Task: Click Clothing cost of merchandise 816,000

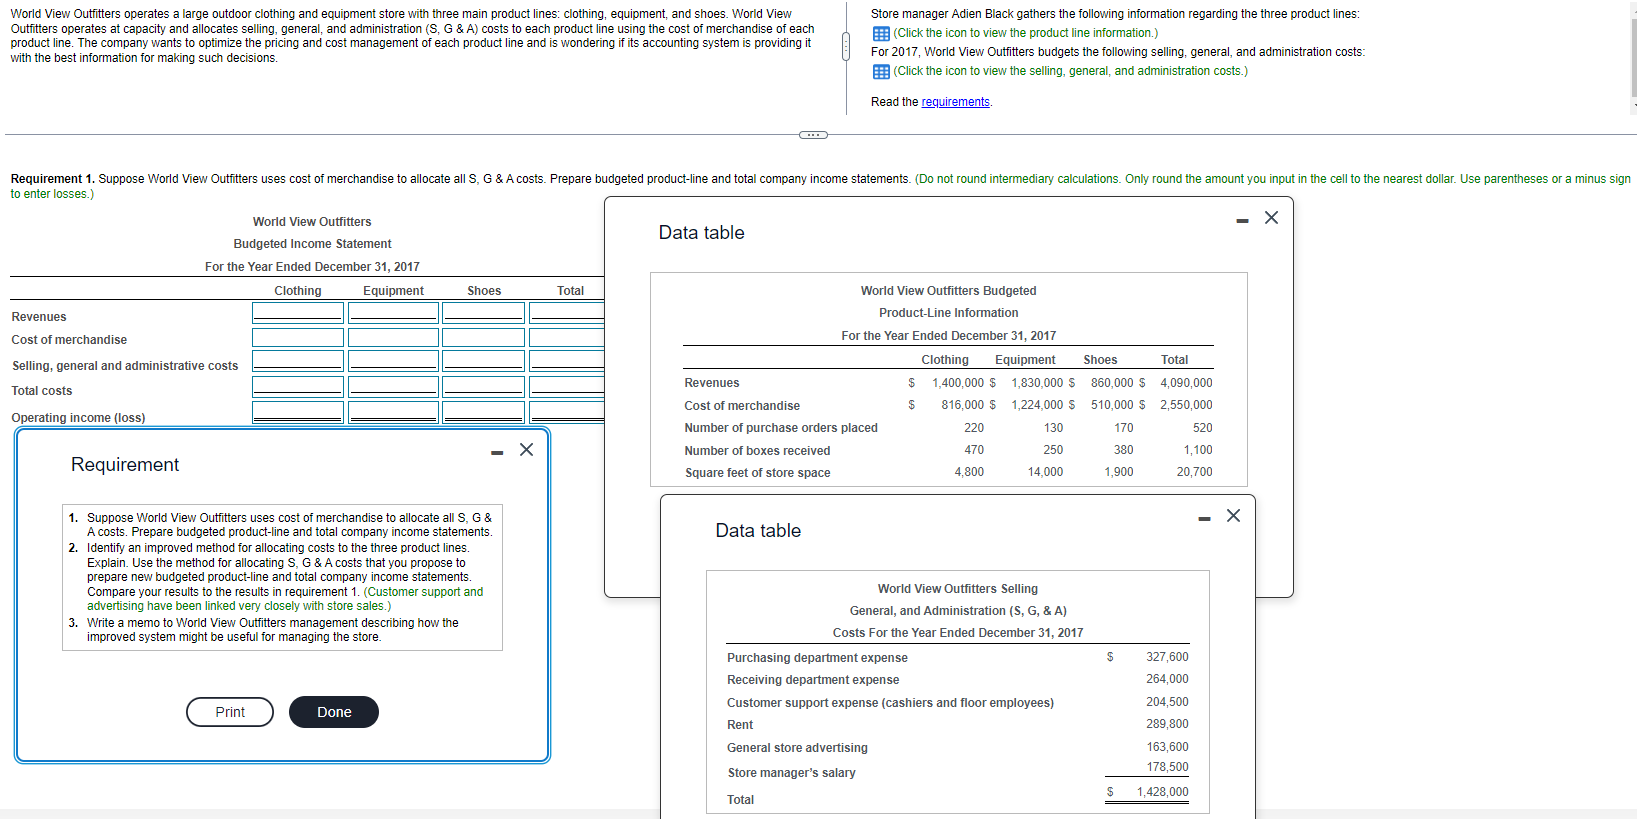Action: [962, 405]
